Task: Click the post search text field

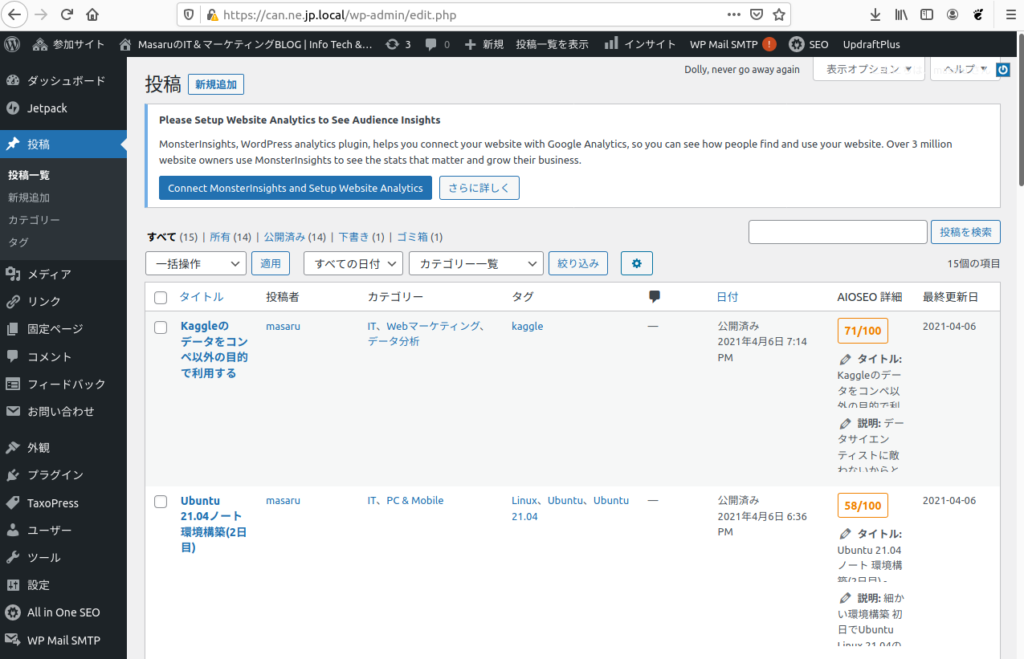Action: [x=837, y=232]
